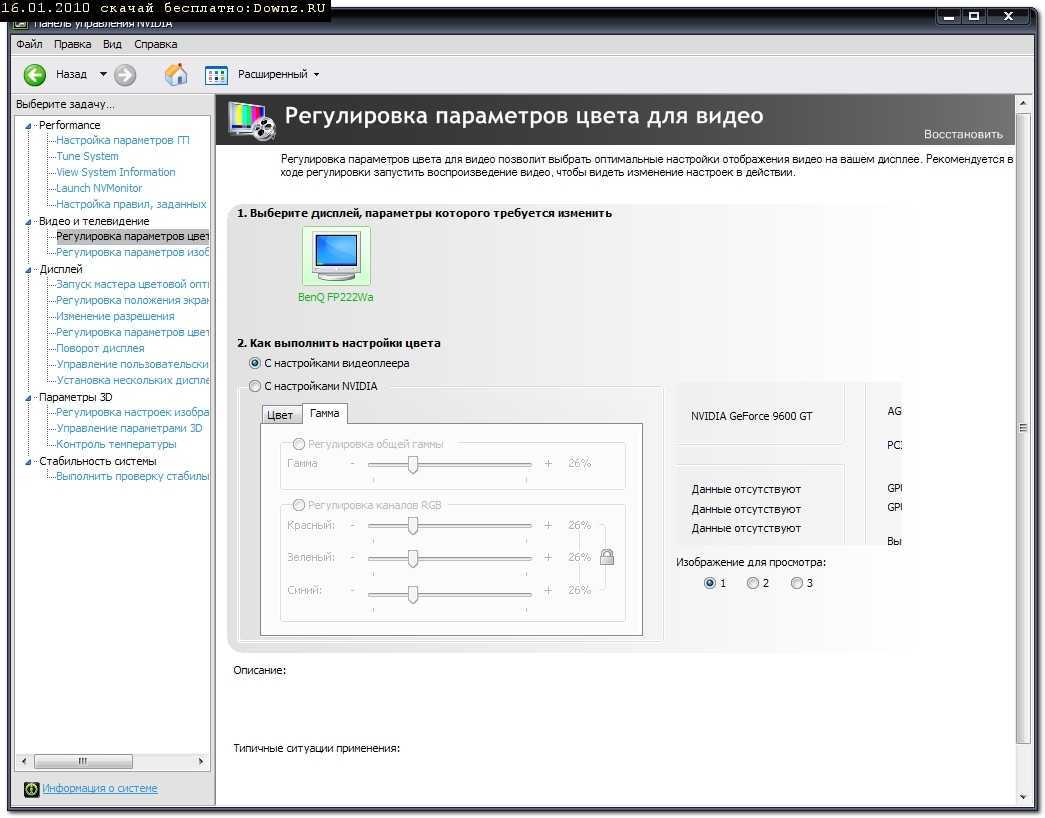Open 'Установка нескольких диспле…' tree item
Viewport: 1045px width, 818px height.
pos(133,380)
